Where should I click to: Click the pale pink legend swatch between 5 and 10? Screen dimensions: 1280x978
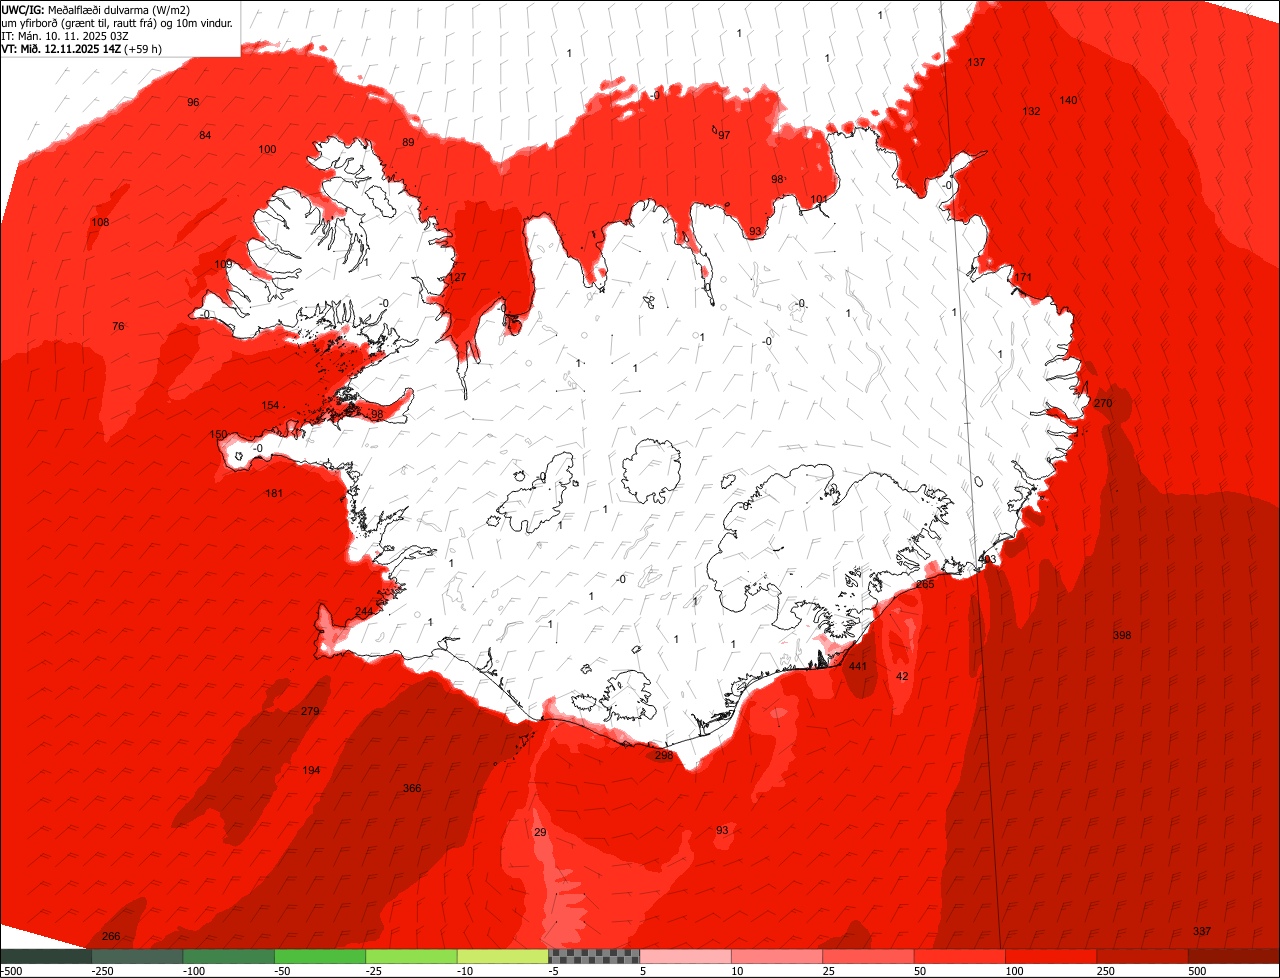686,956
